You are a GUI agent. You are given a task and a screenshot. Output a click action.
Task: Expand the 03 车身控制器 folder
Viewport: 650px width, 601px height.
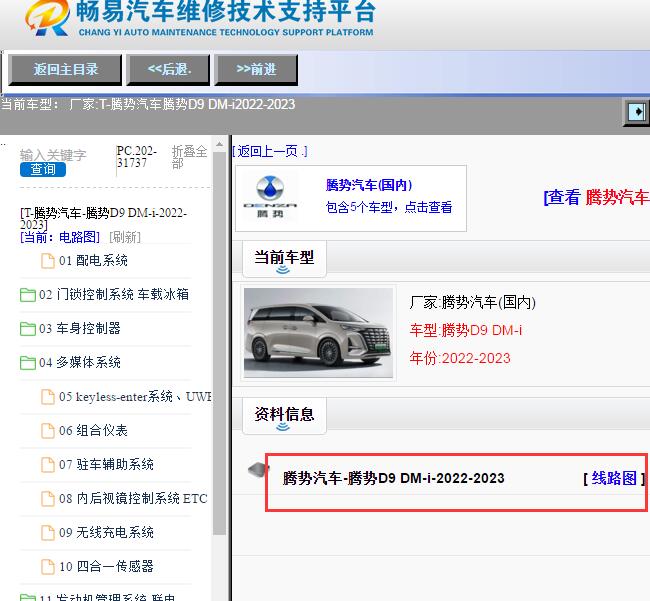coord(28,329)
